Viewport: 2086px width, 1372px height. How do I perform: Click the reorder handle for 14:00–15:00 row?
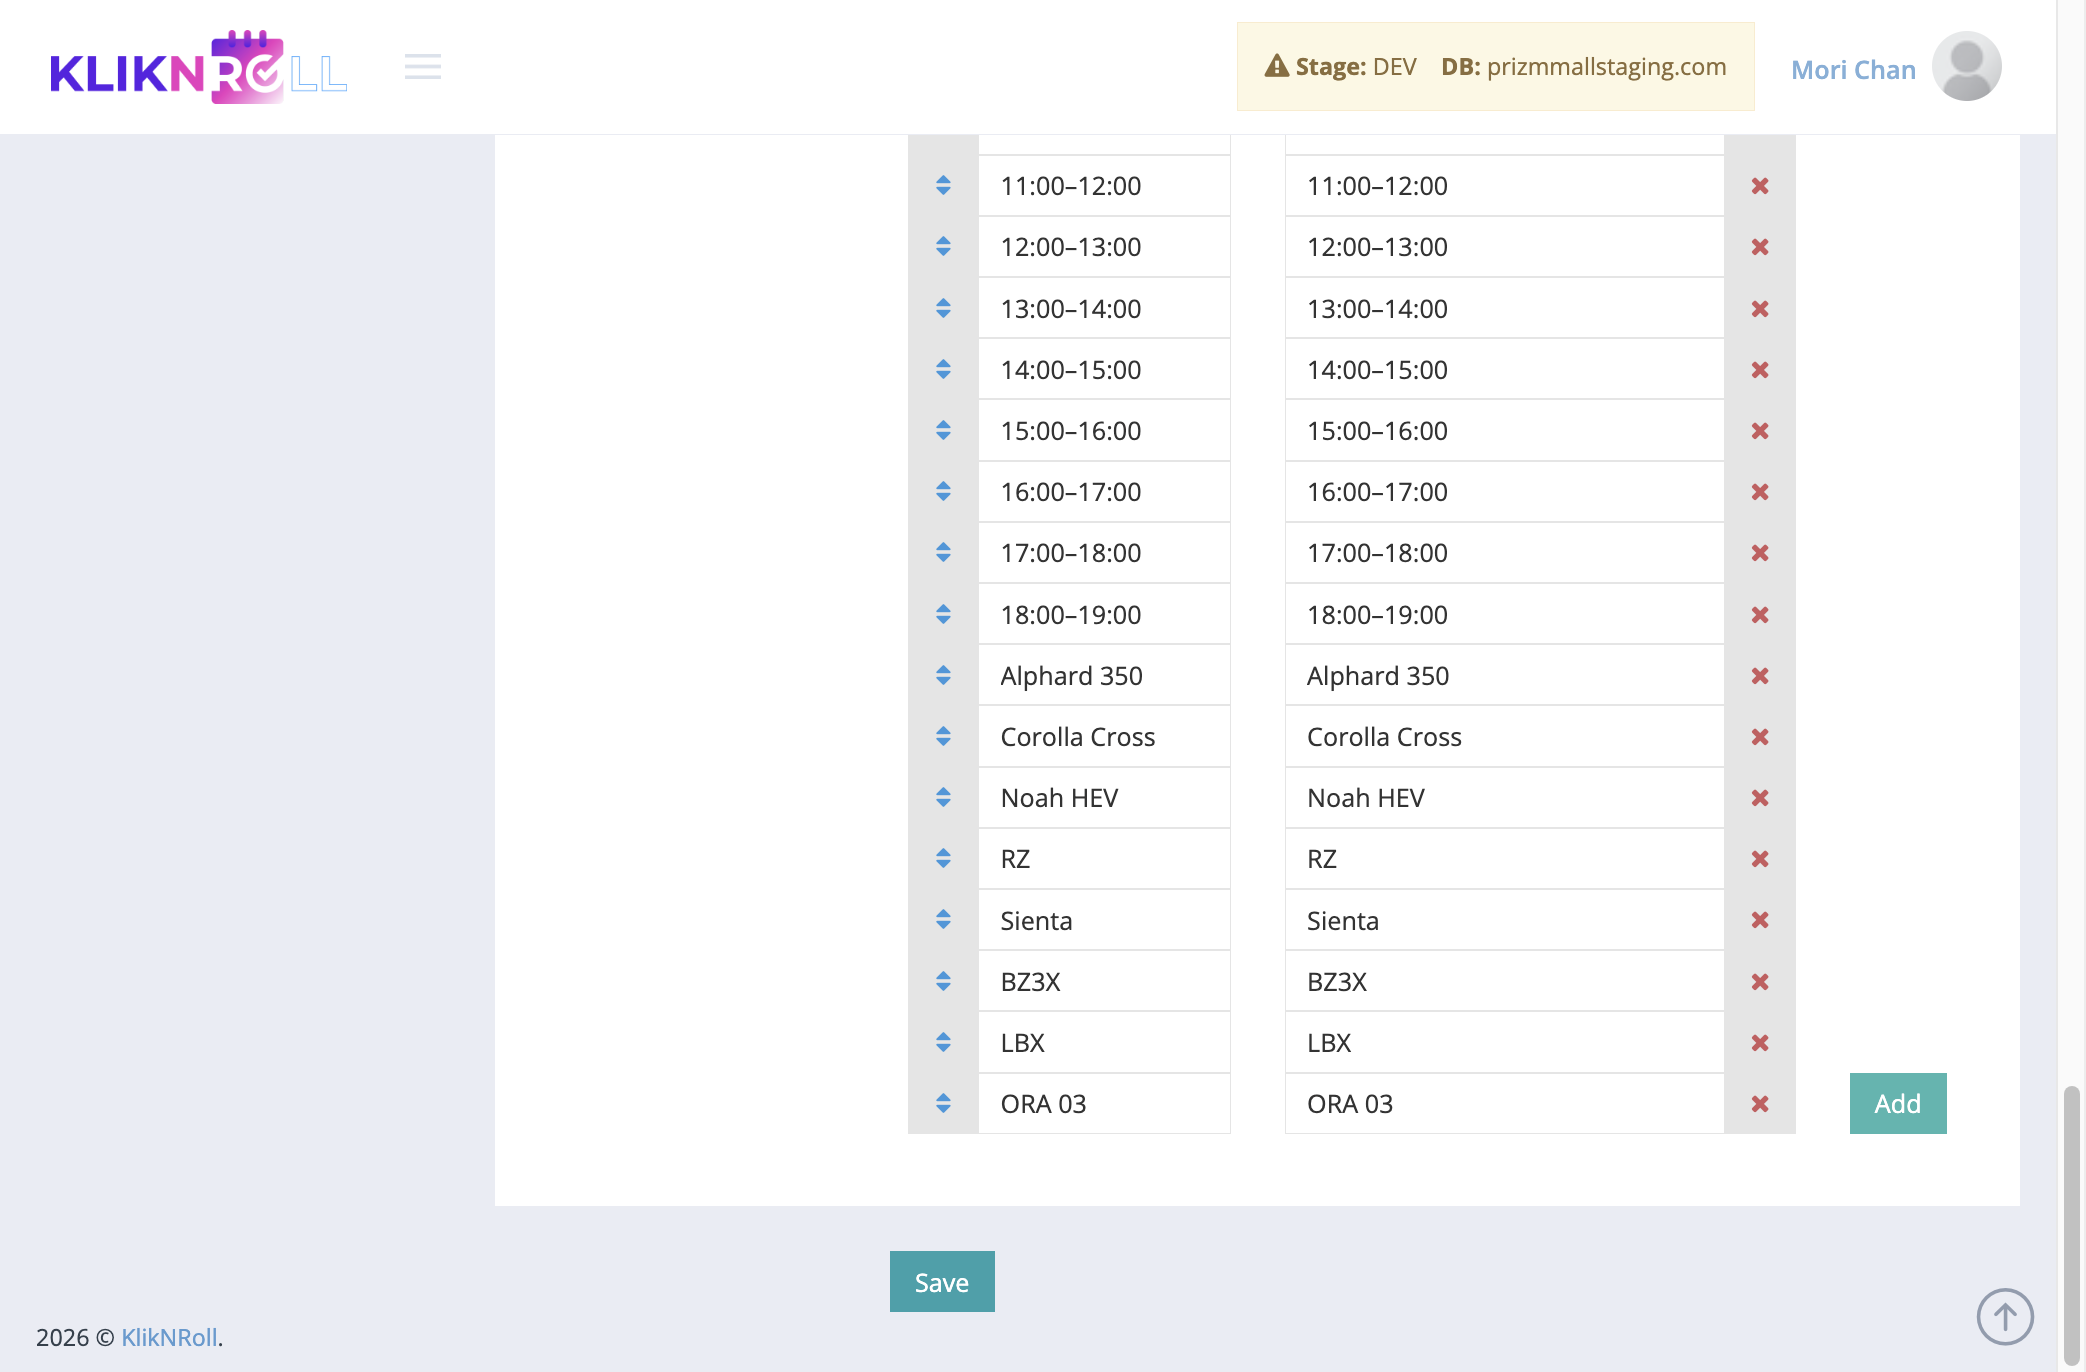pyautogui.click(x=943, y=370)
